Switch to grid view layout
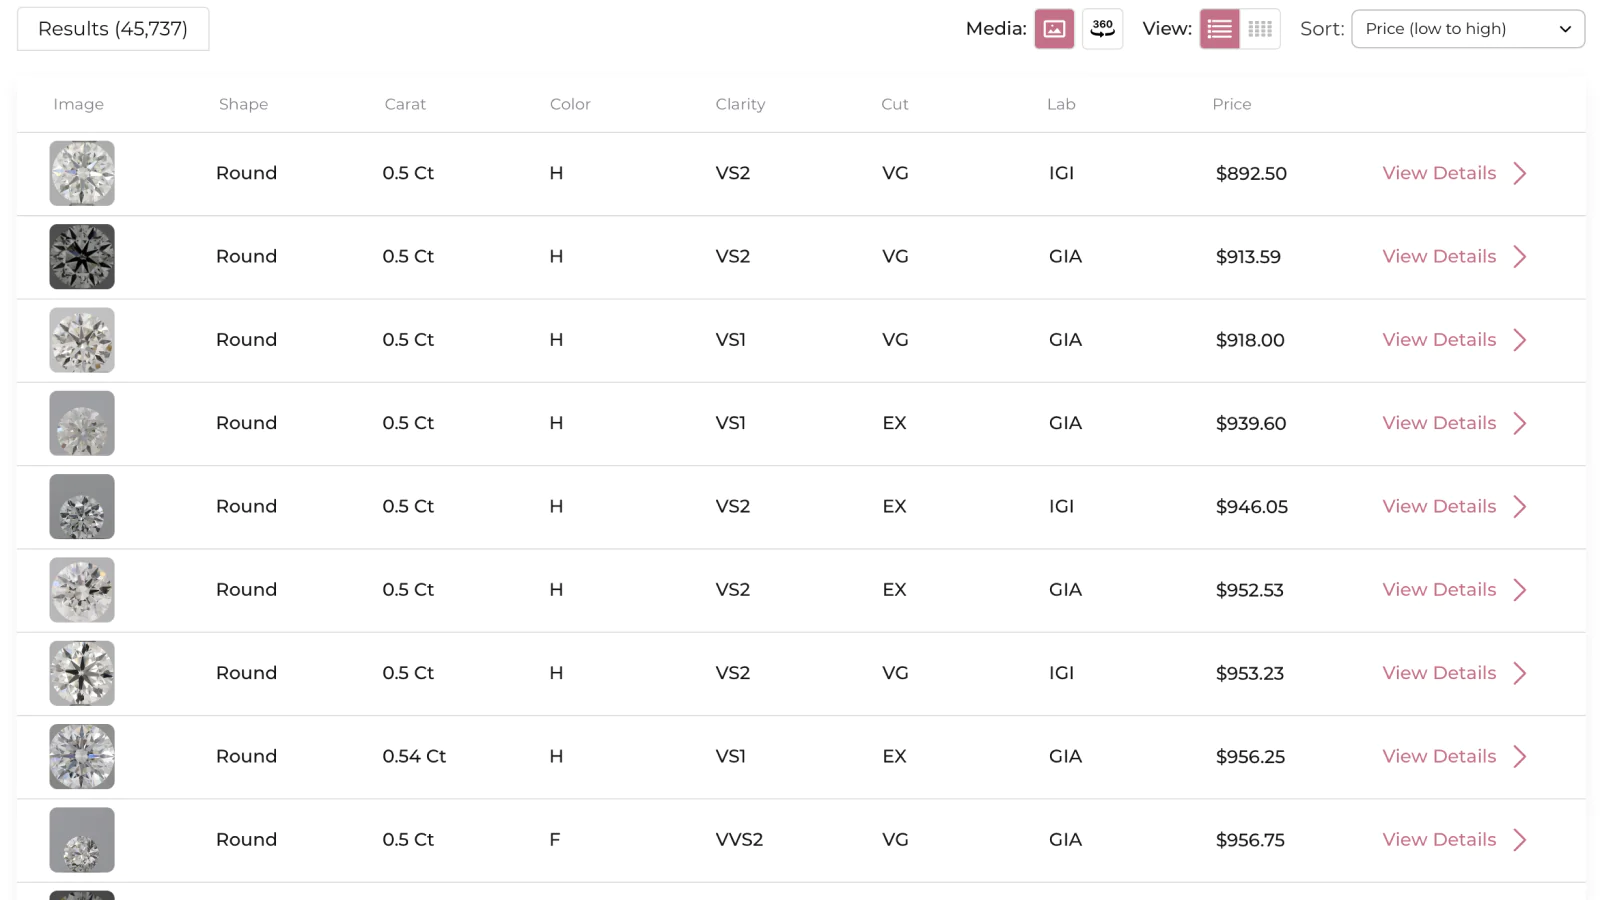 click(1260, 29)
